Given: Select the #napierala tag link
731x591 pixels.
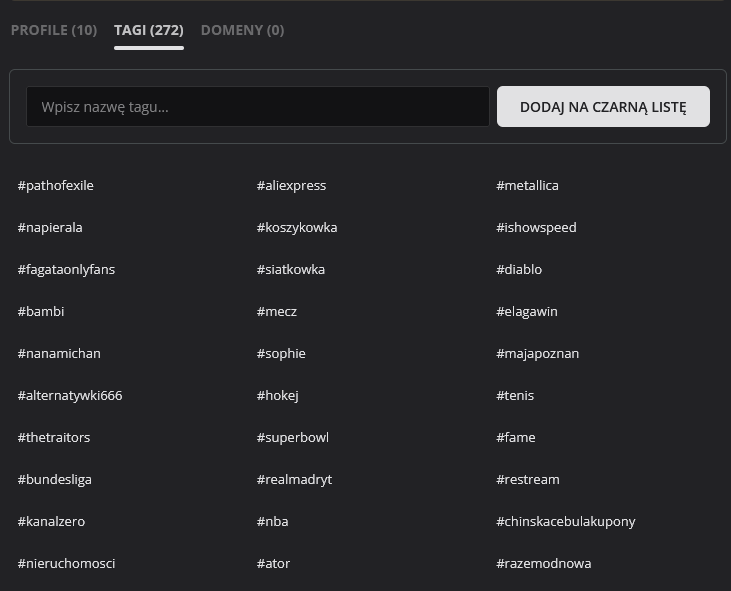Looking at the screenshot, I should pyautogui.click(x=50, y=227).
